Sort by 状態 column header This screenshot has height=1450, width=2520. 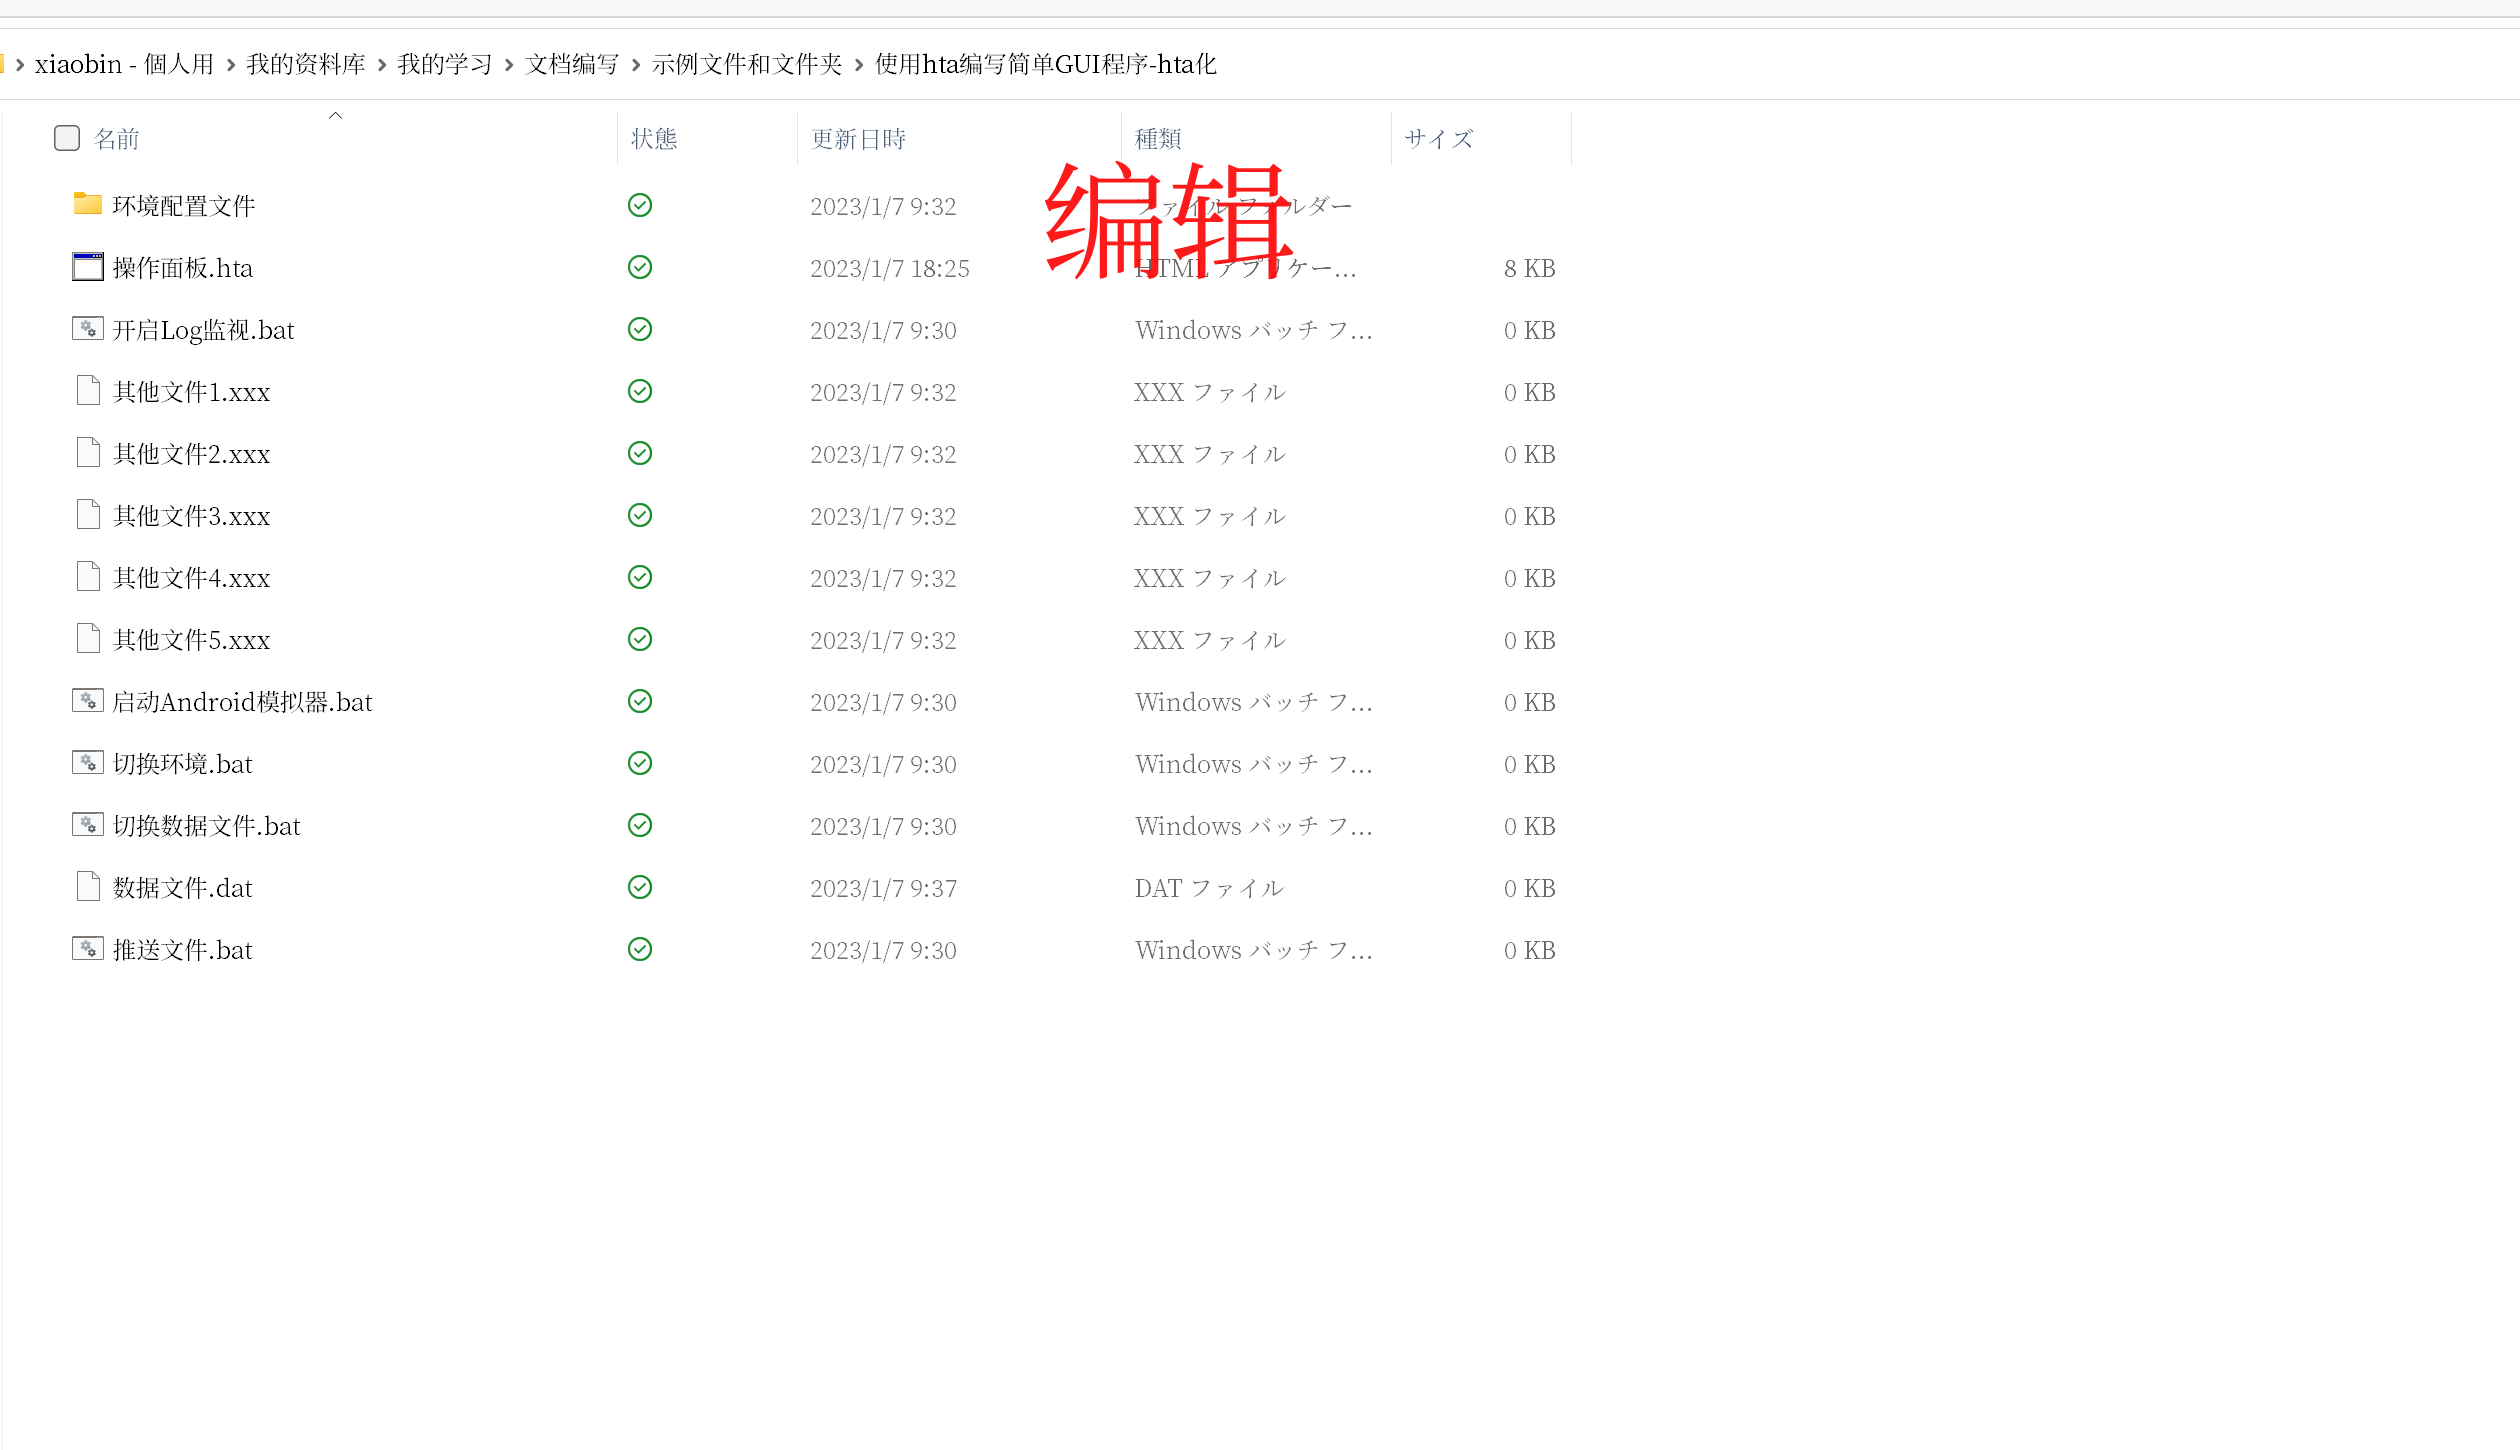(x=654, y=139)
